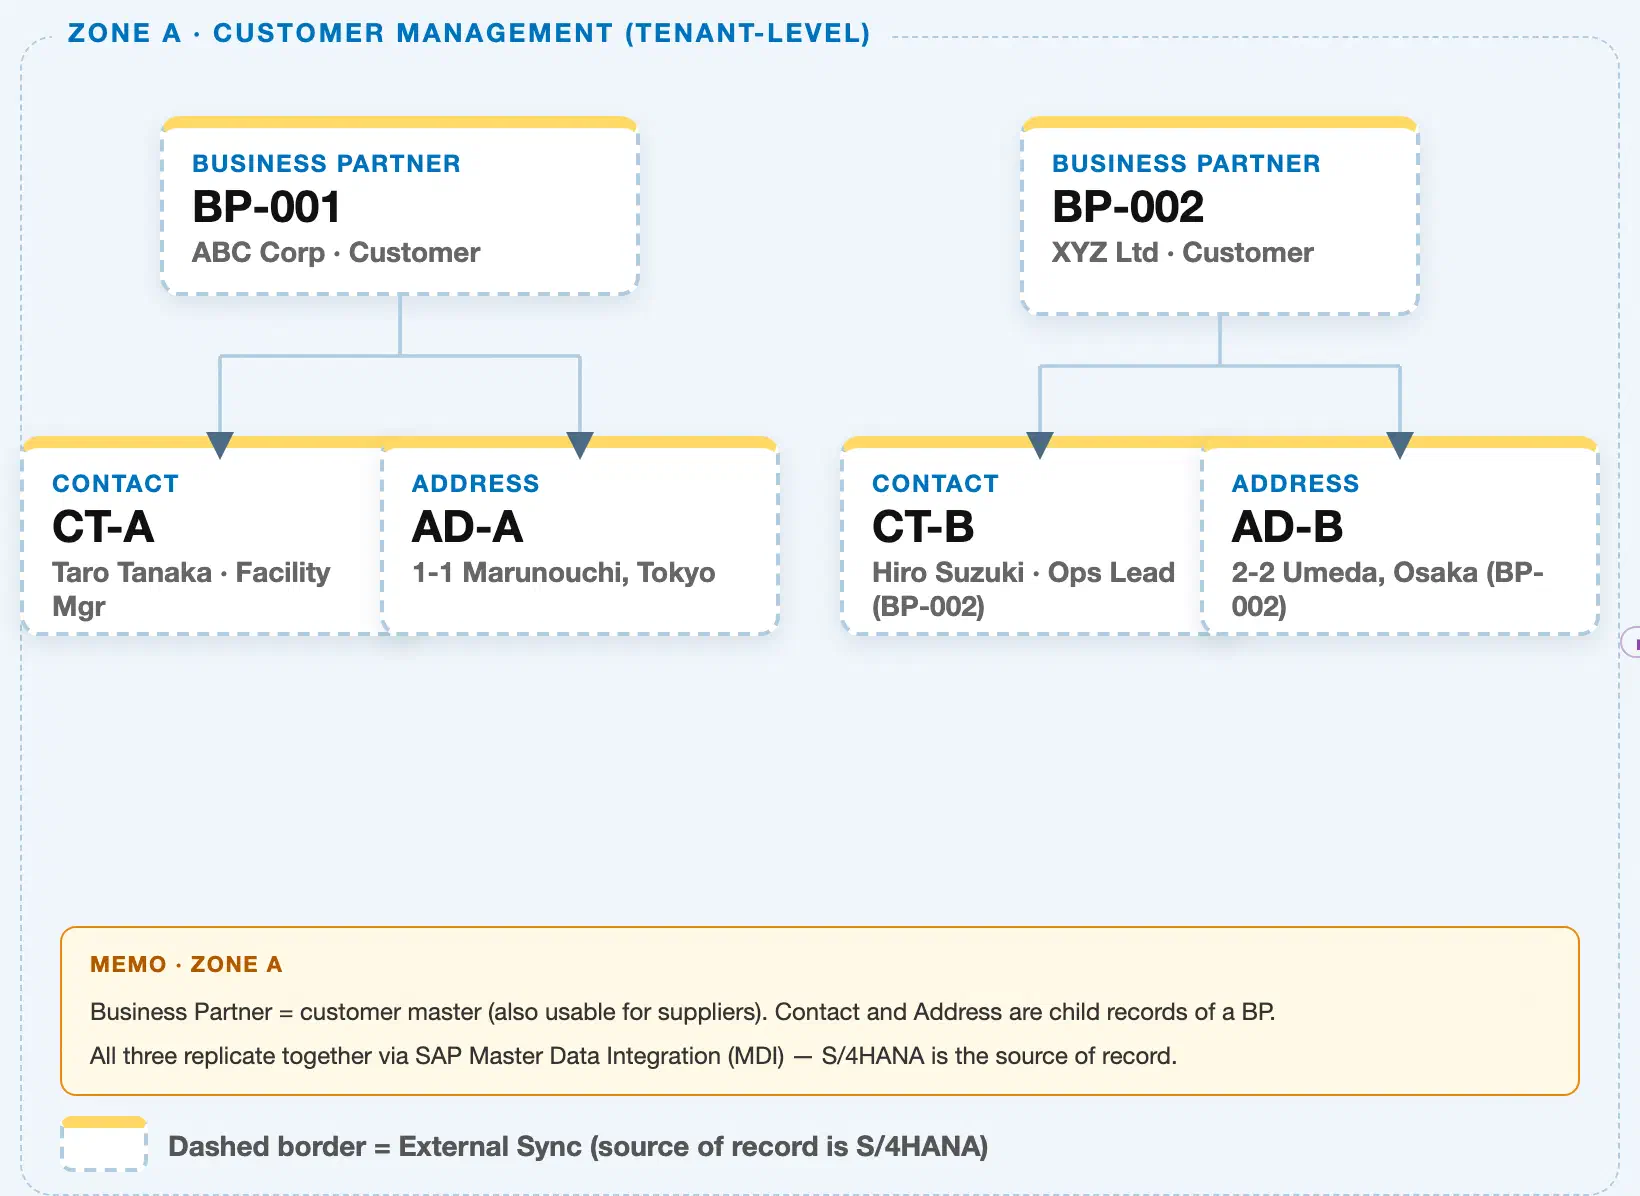Screen dimensions: 1640x1196
Task: Click the BUSINESS PARTNER label above BP-001
Action: (326, 163)
